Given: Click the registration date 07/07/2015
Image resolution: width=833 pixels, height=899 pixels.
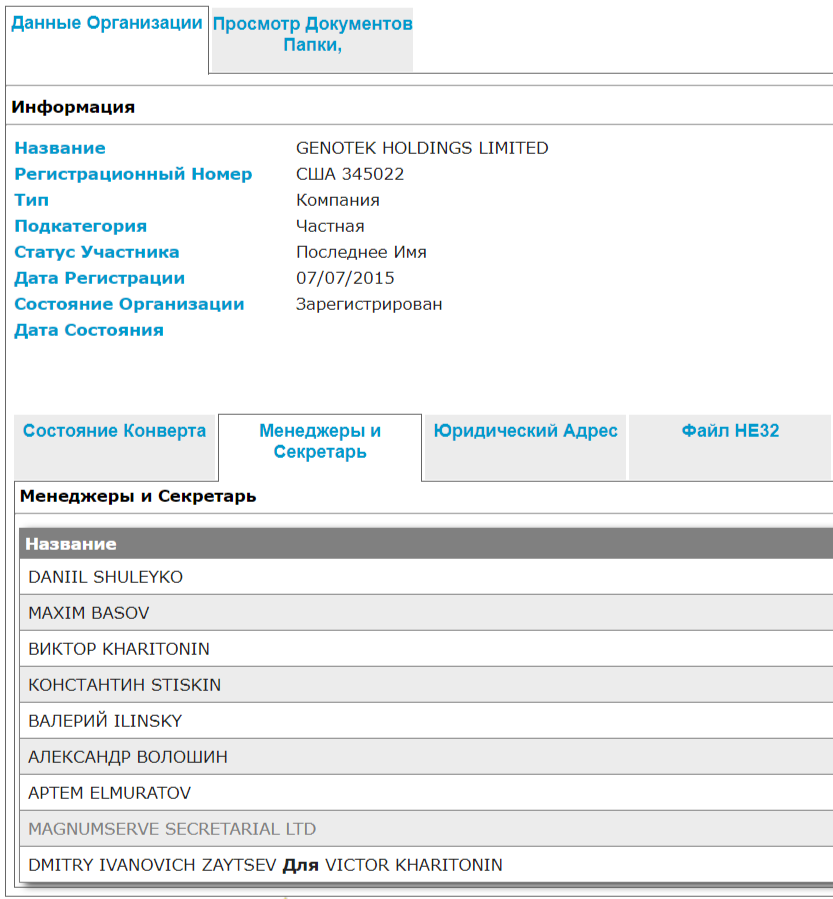Looking at the screenshot, I should point(345,278).
